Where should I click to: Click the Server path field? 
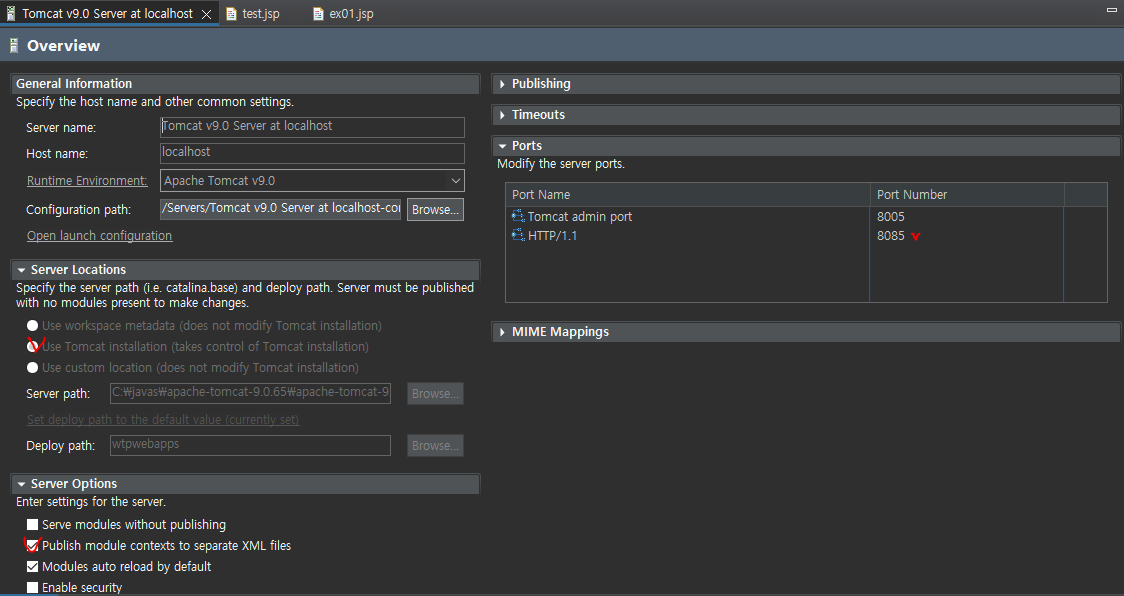click(x=250, y=393)
